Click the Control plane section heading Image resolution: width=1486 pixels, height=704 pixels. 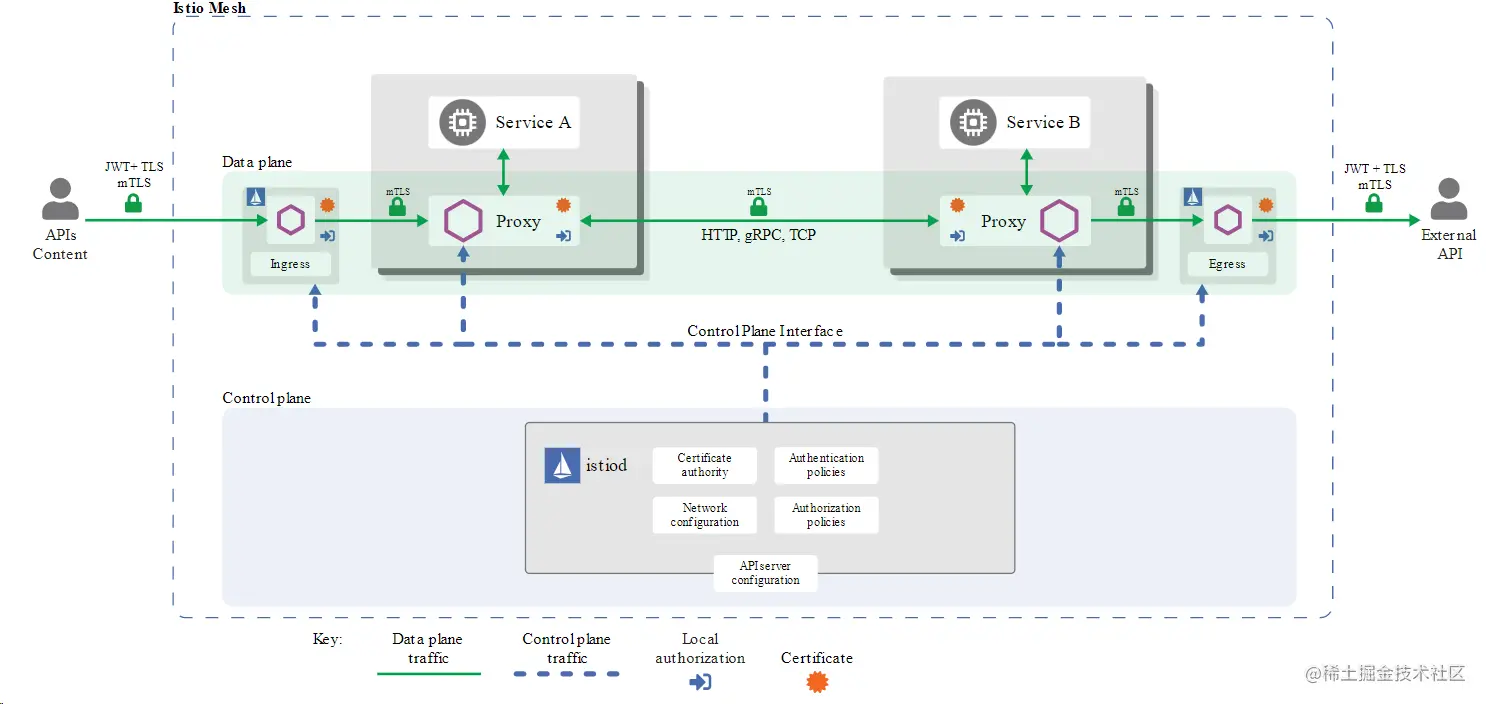tap(266, 398)
